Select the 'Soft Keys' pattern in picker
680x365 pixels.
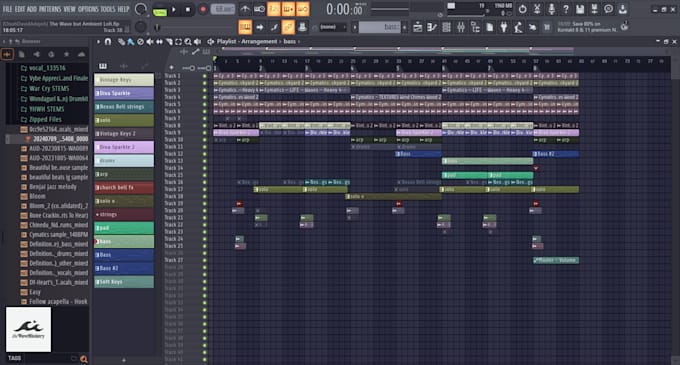pyautogui.click(x=124, y=282)
